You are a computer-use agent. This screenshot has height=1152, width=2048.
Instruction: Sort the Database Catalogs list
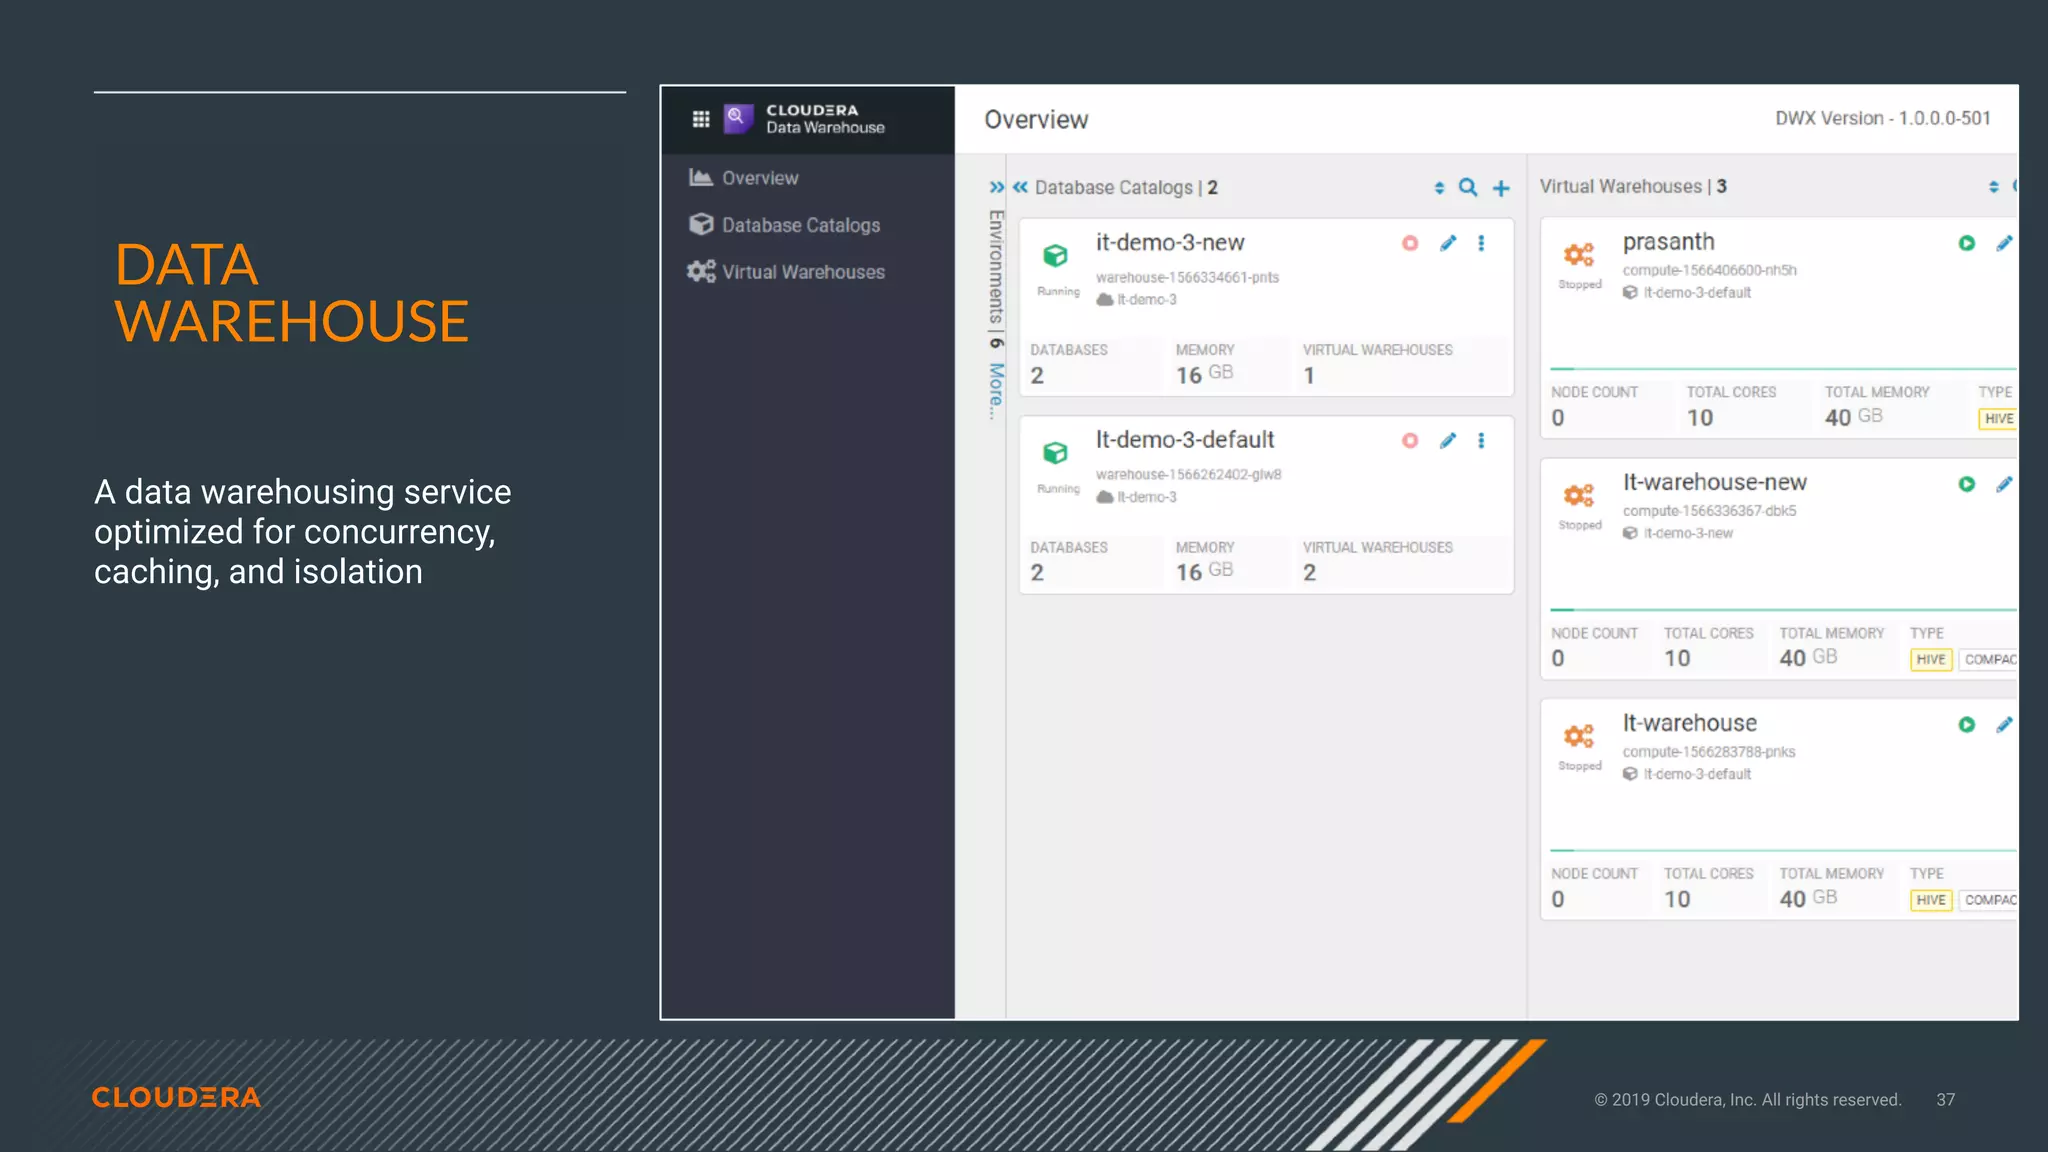pyautogui.click(x=1439, y=188)
